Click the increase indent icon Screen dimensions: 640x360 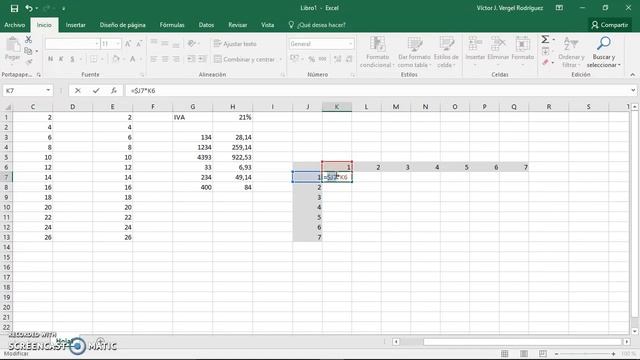(202, 59)
